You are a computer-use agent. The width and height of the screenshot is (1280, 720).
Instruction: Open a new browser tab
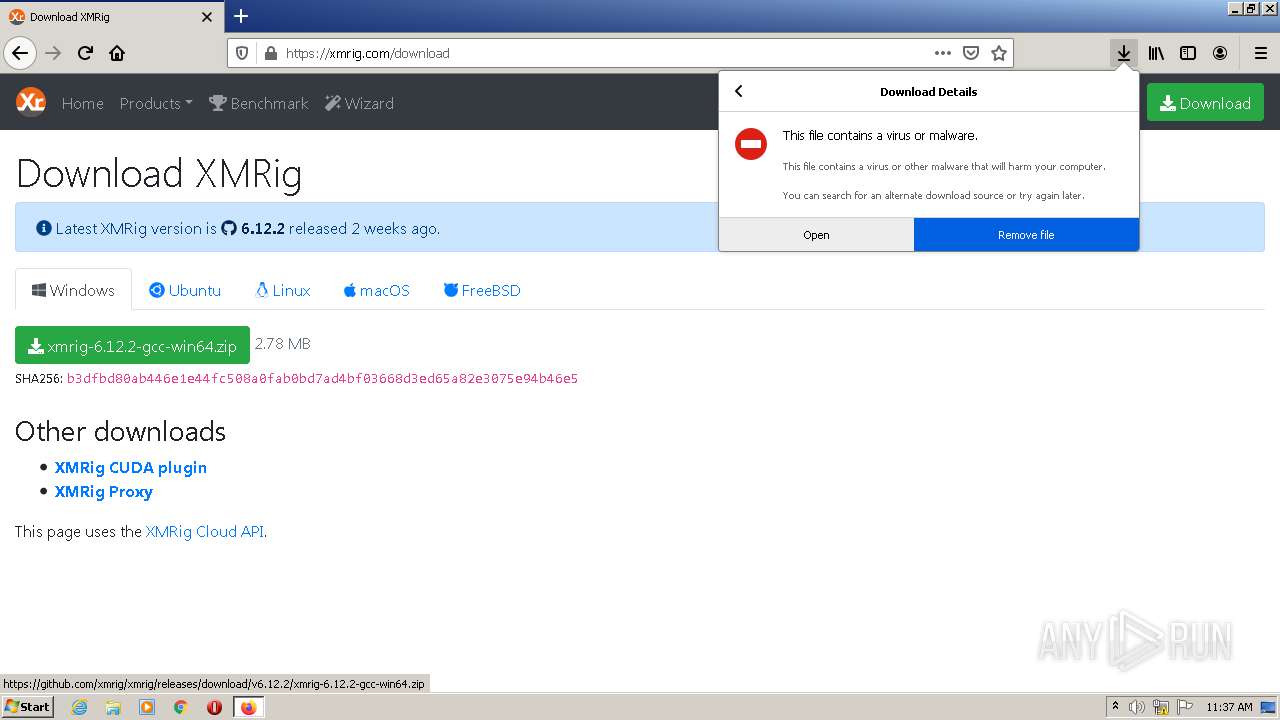(x=241, y=16)
